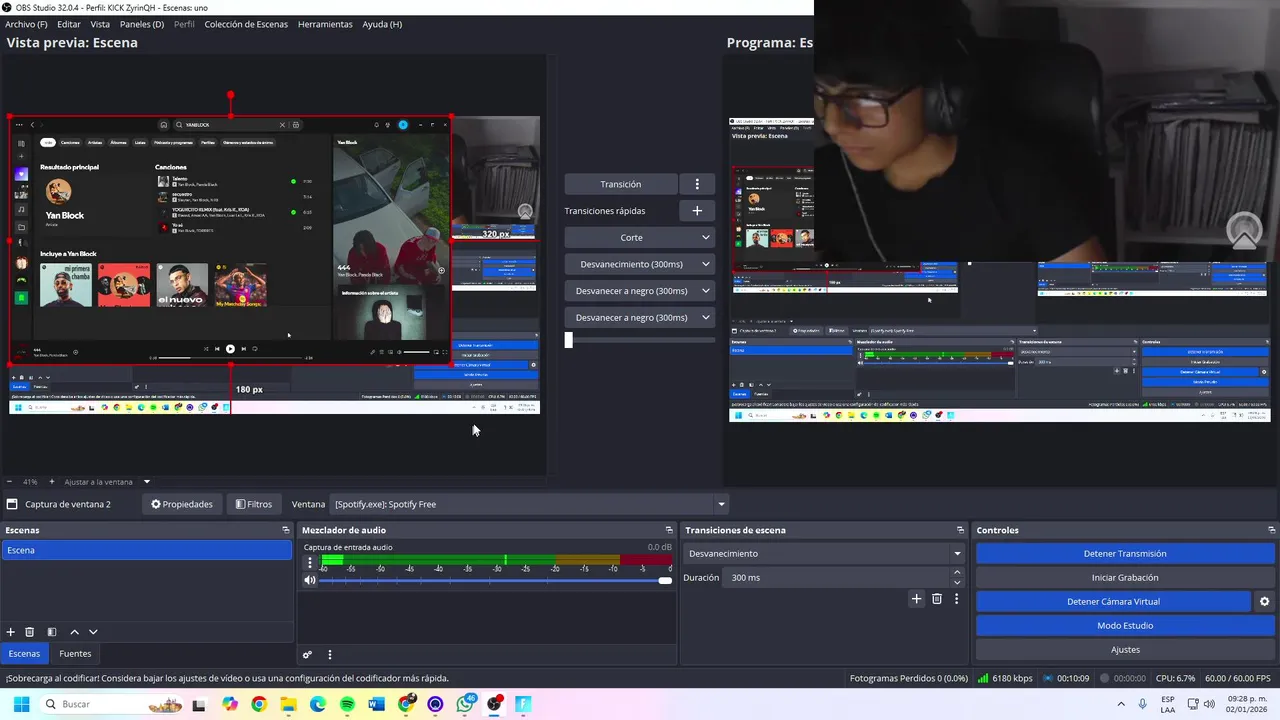This screenshot has height=720, width=1280.
Task: Open transition properties three-dot menu
Action: coord(957,599)
